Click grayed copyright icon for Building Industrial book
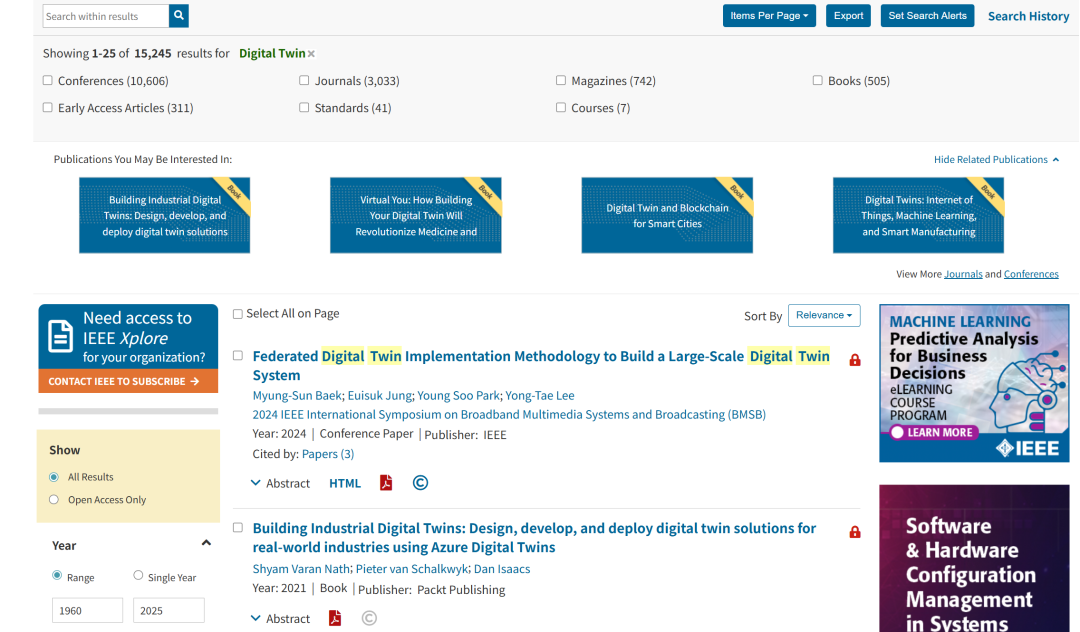 (369, 618)
